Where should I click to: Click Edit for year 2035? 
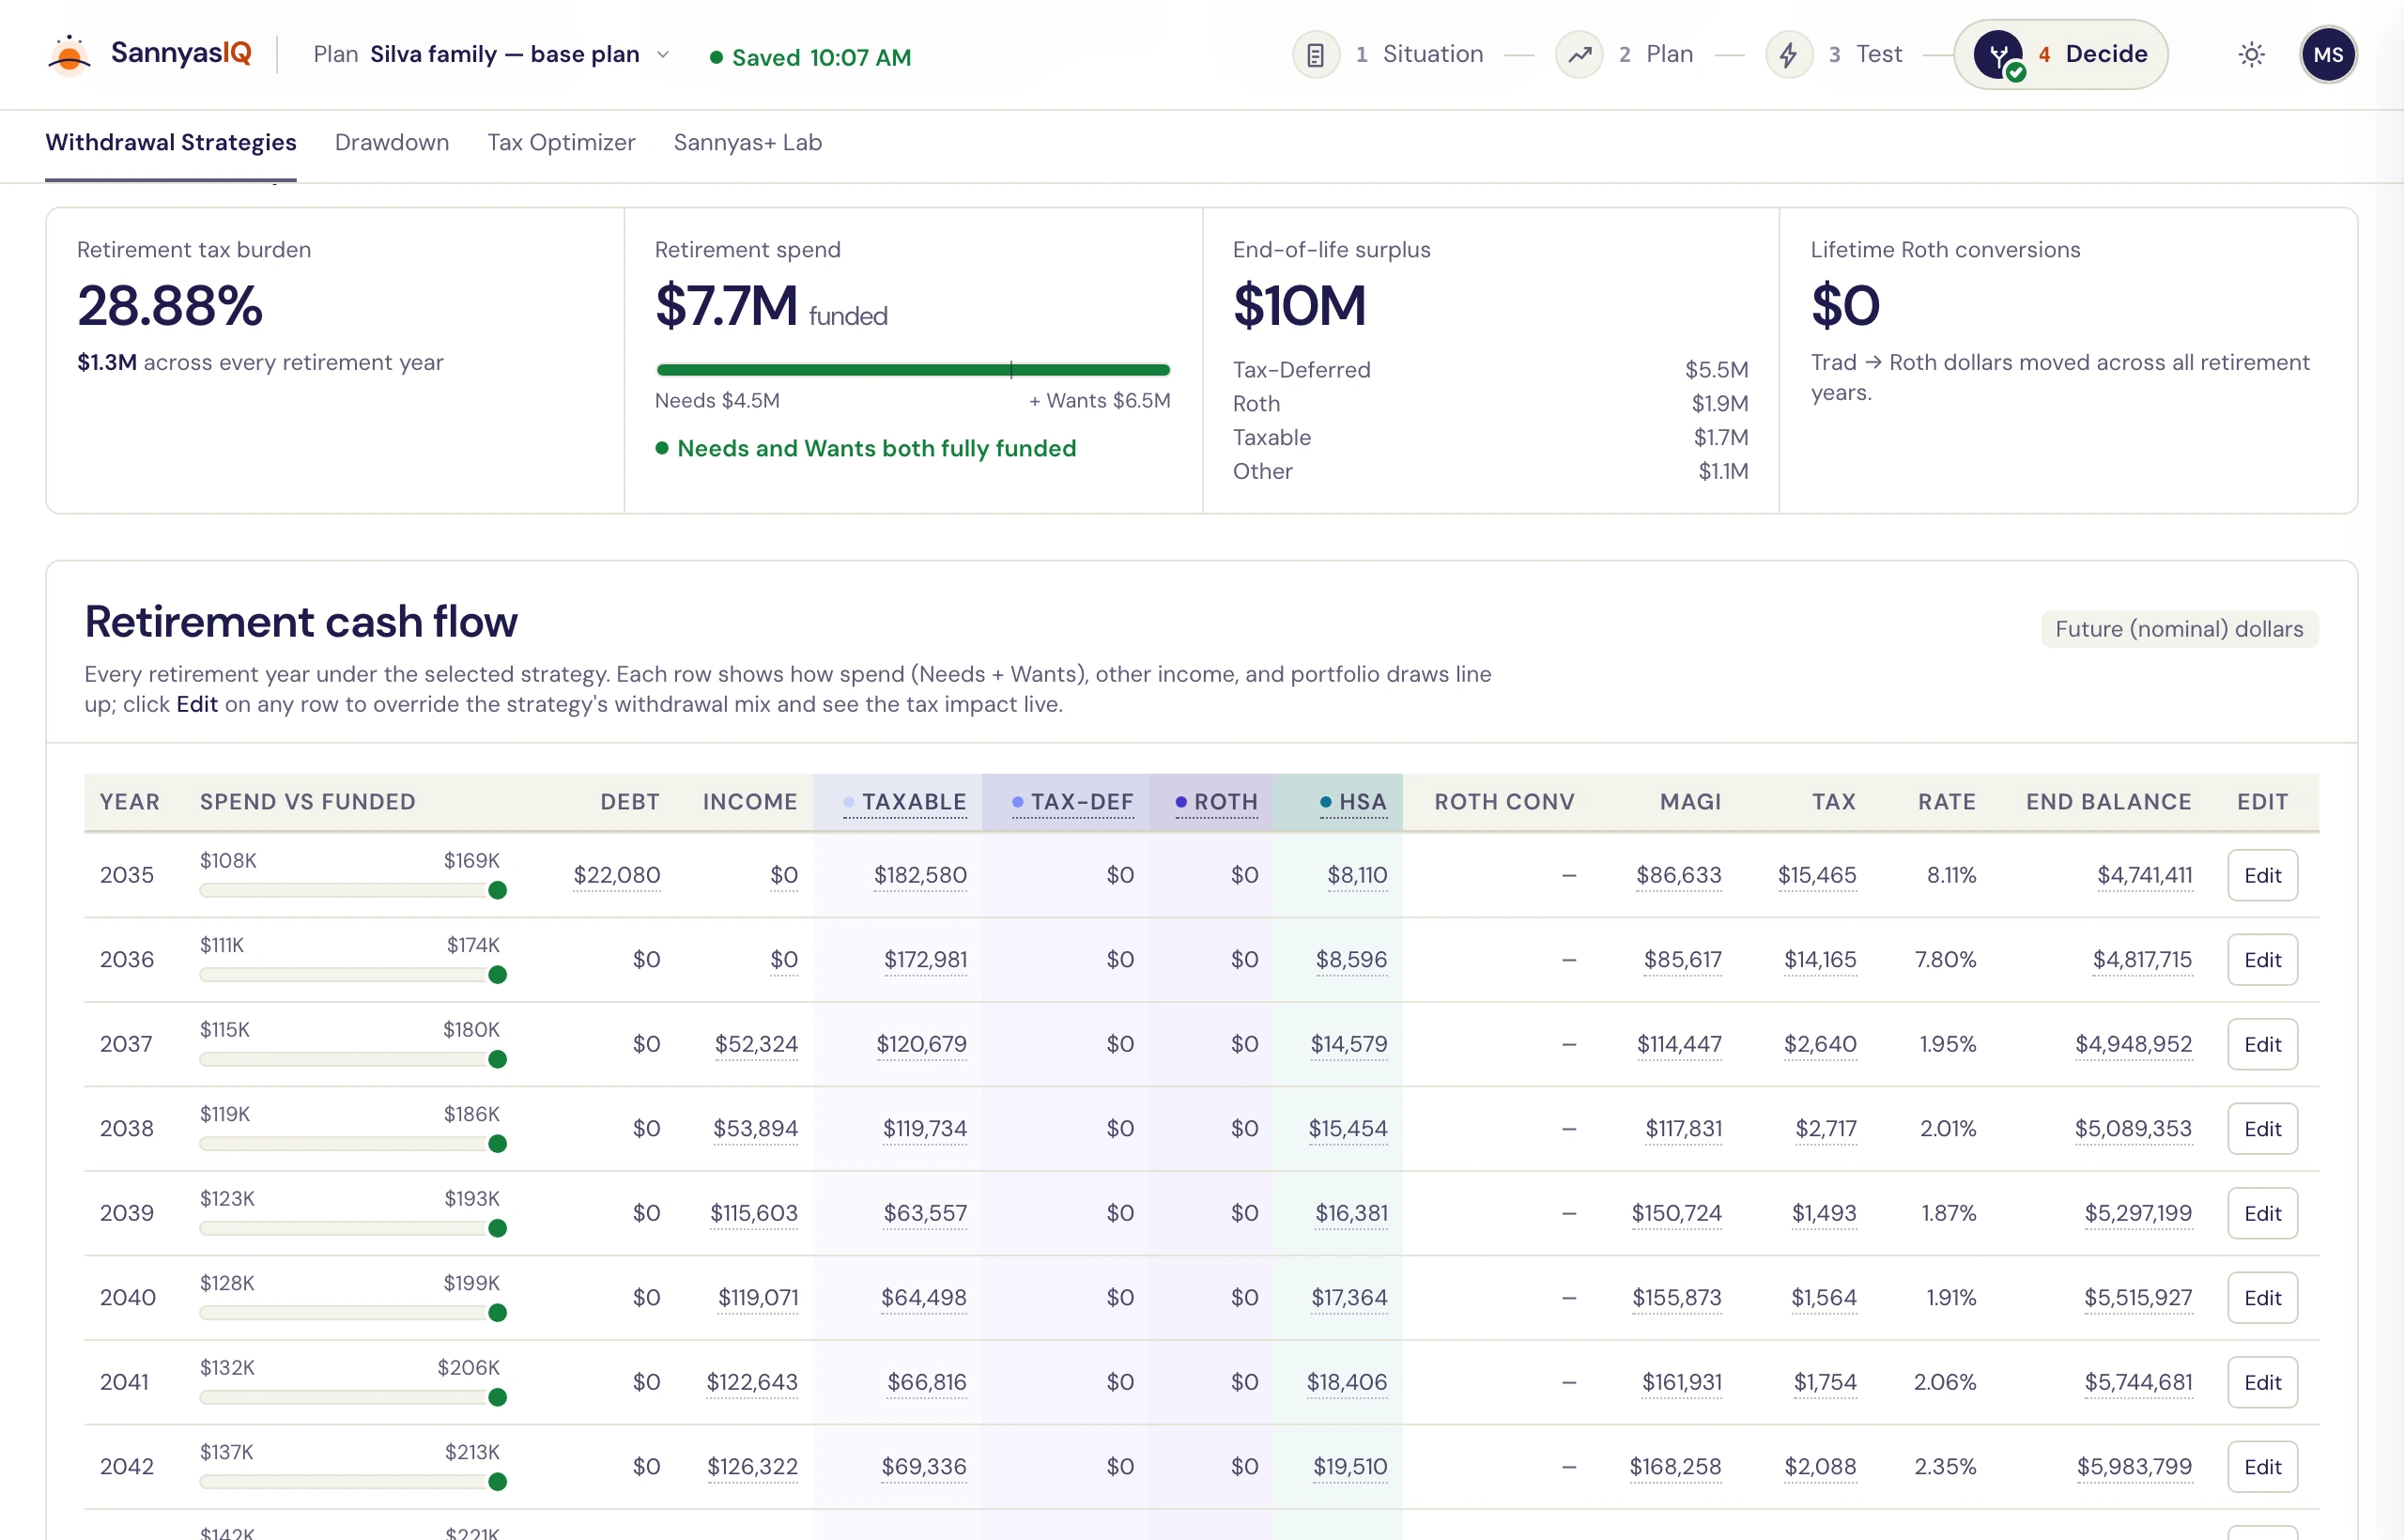pyautogui.click(x=2262, y=875)
